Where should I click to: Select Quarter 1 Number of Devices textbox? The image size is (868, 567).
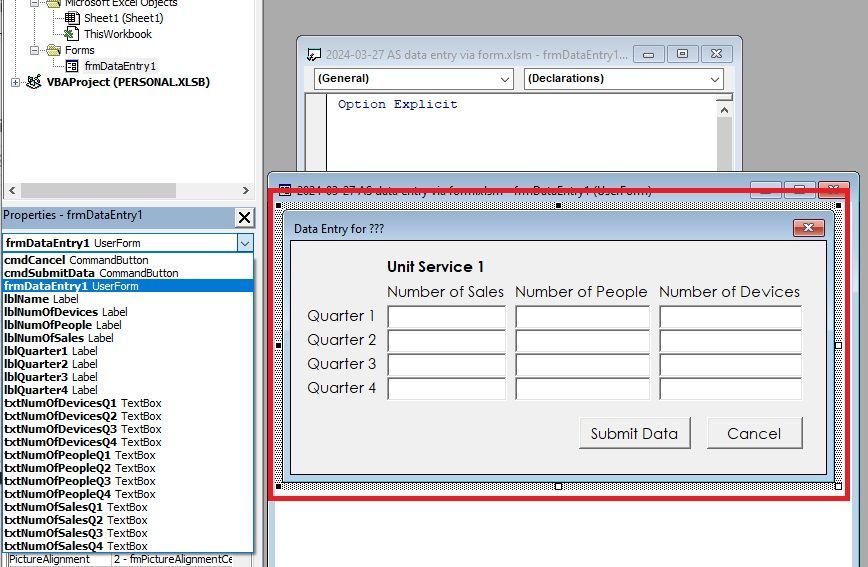tap(730, 317)
